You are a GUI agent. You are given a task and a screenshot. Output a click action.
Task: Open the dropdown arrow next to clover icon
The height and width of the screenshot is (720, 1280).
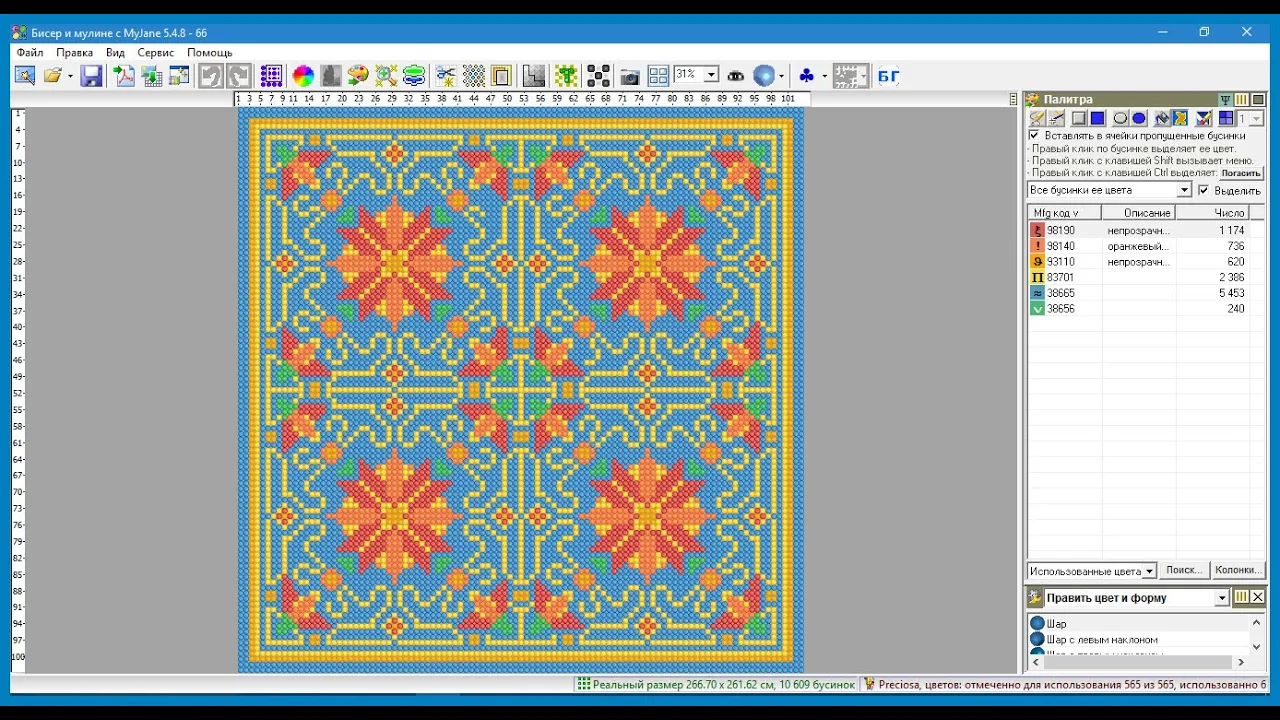tap(824, 76)
